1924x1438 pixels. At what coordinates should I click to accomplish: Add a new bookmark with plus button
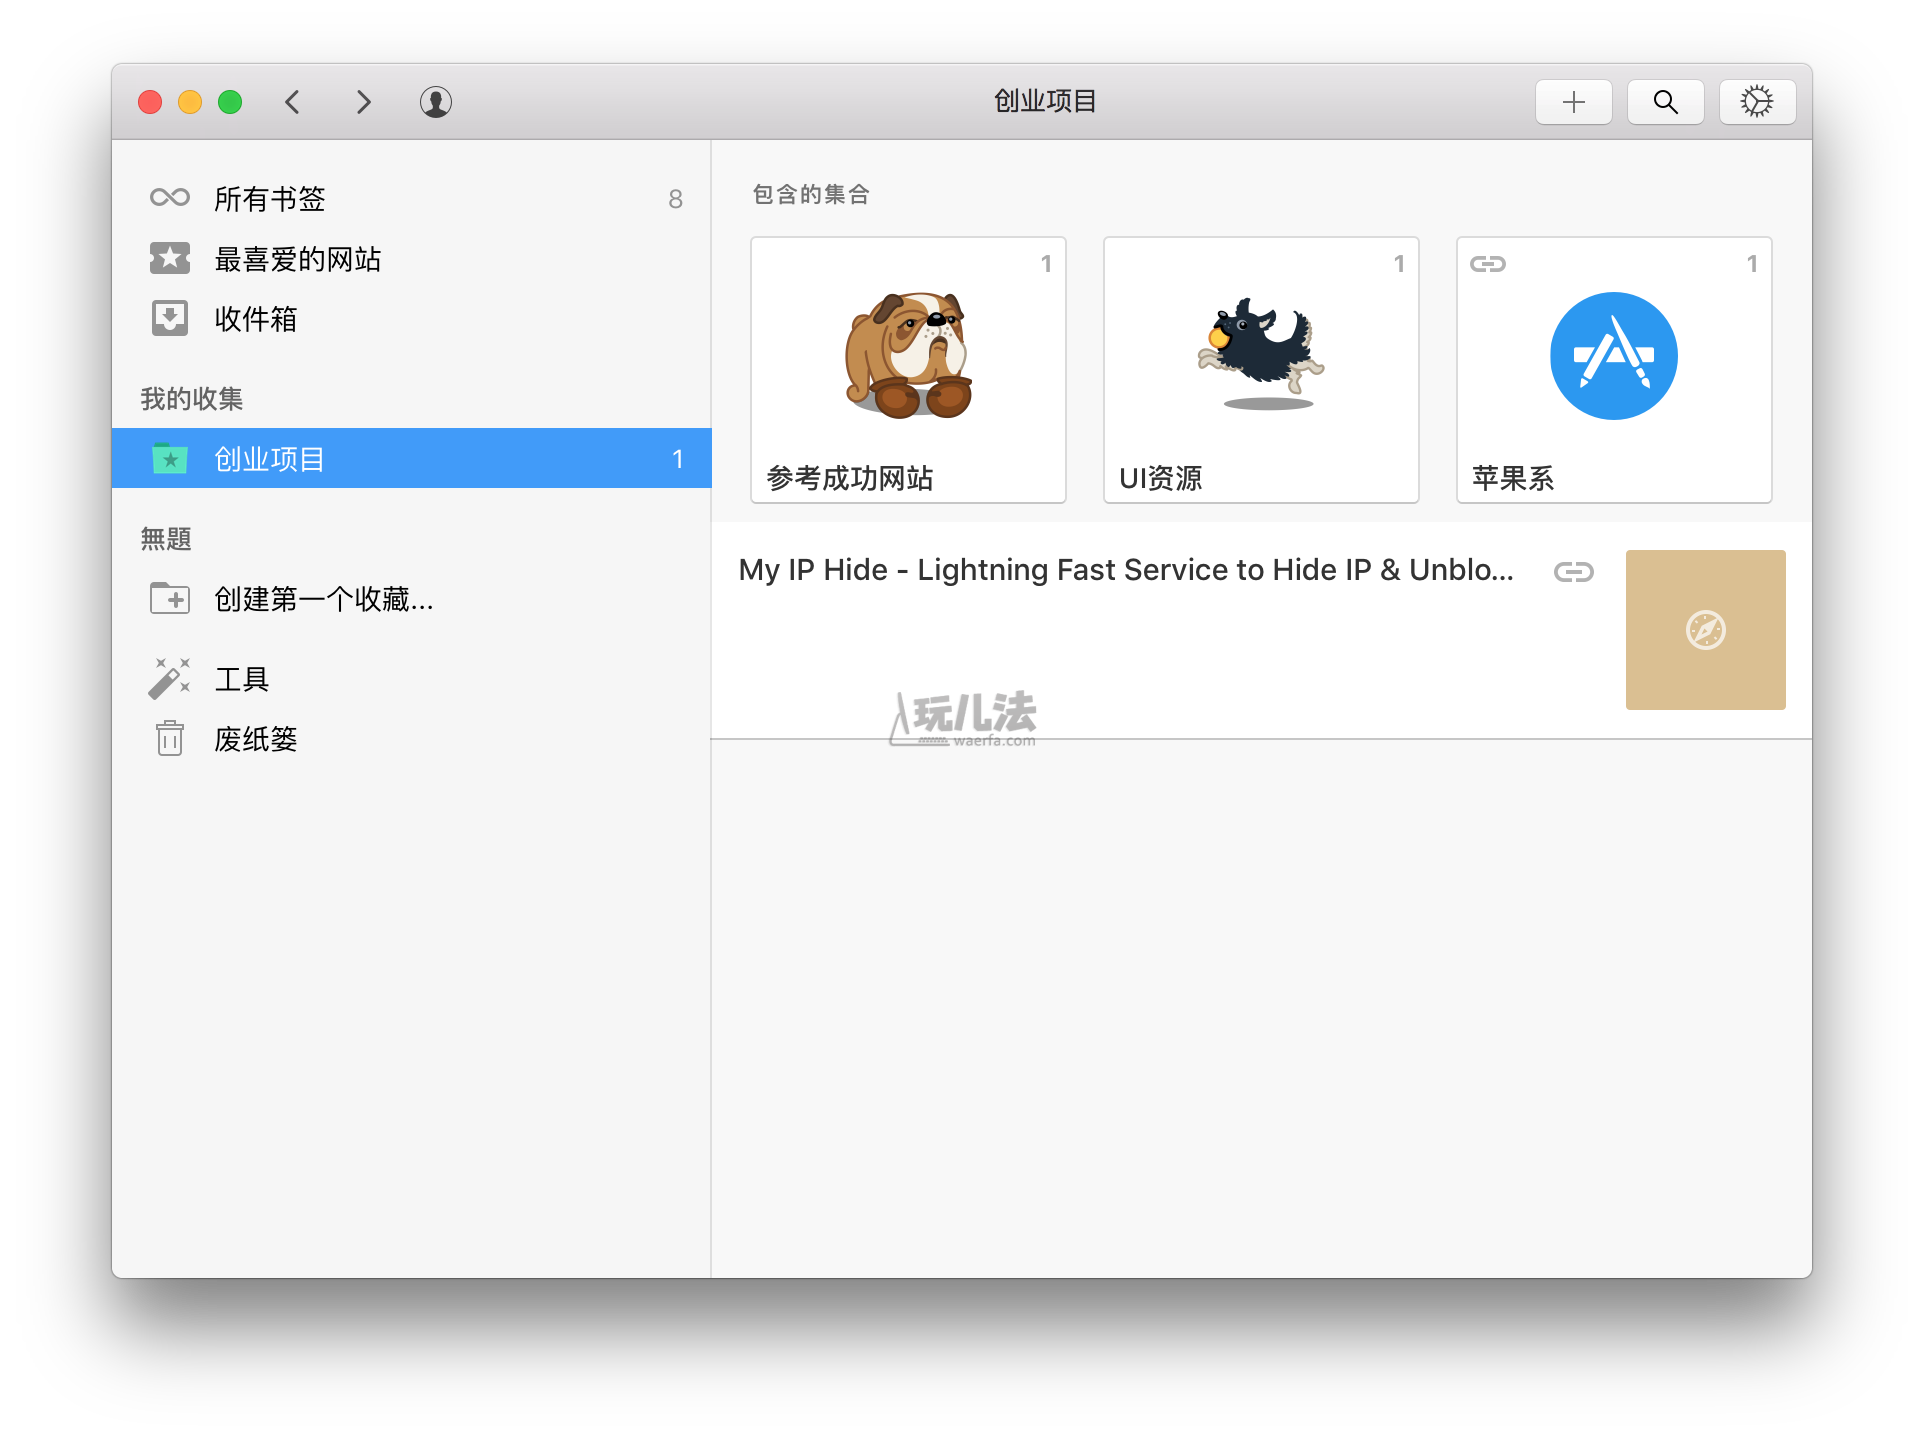(x=1573, y=102)
